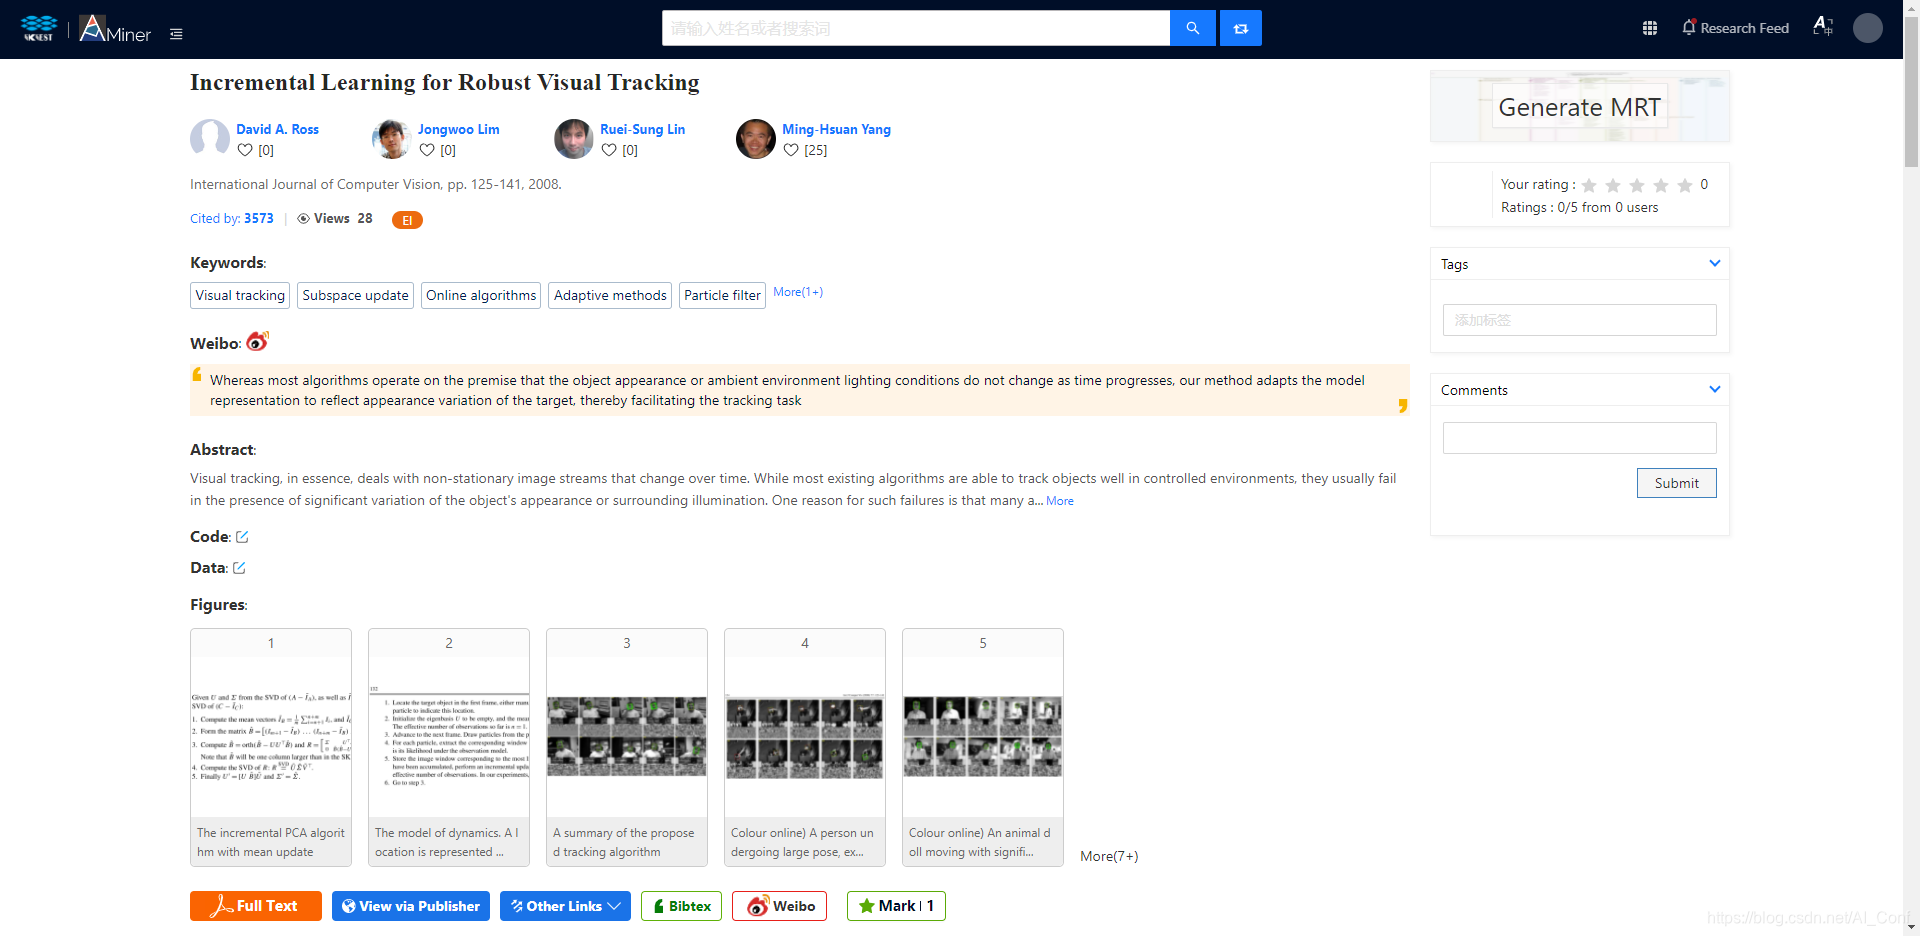Select the Adaptive methods keyword tag

(x=610, y=295)
